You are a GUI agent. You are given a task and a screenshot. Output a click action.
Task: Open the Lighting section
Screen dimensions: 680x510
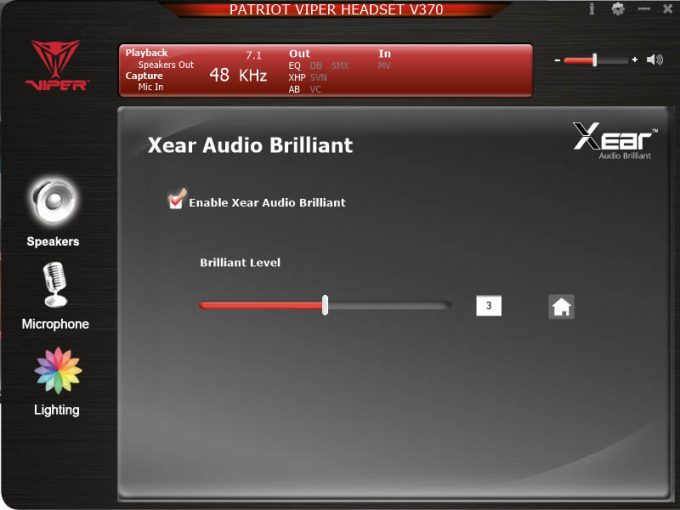(x=57, y=382)
